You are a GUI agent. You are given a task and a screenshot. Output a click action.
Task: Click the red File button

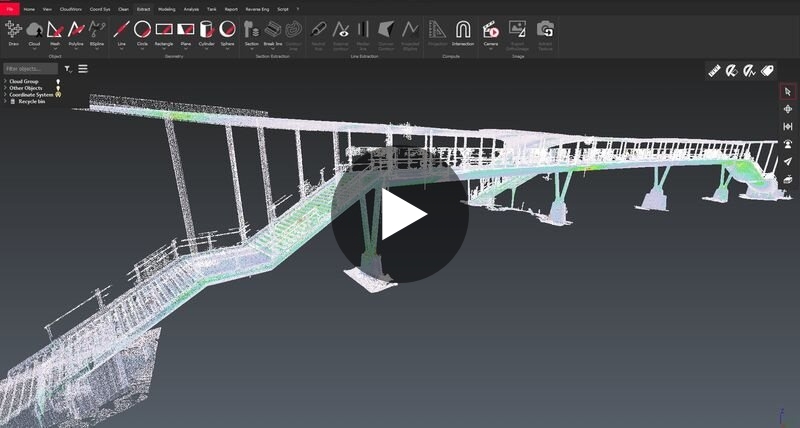(9, 8)
